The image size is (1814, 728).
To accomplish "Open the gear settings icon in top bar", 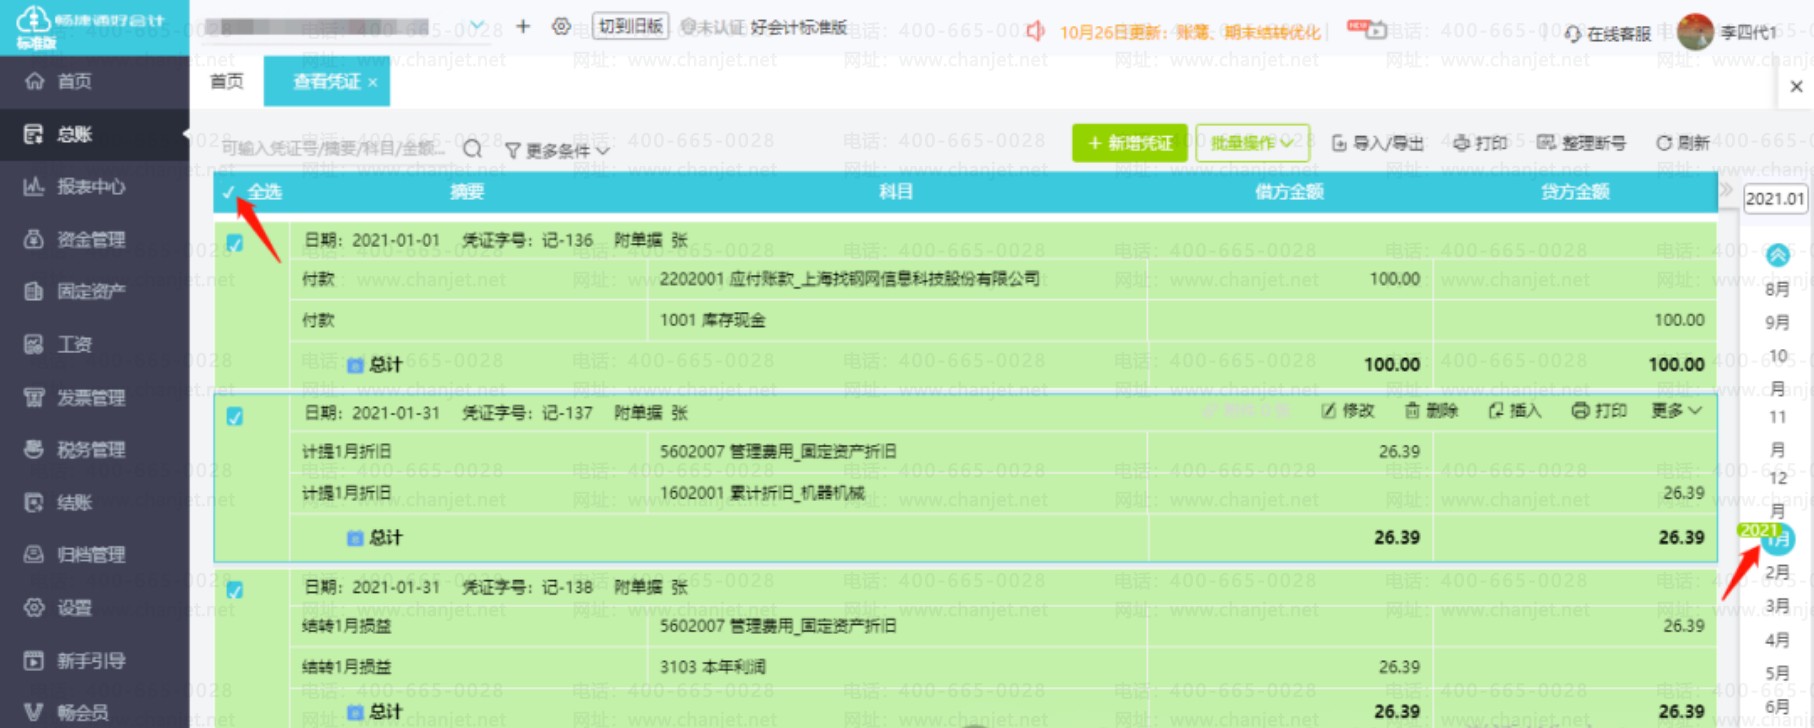I will coord(562,26).
